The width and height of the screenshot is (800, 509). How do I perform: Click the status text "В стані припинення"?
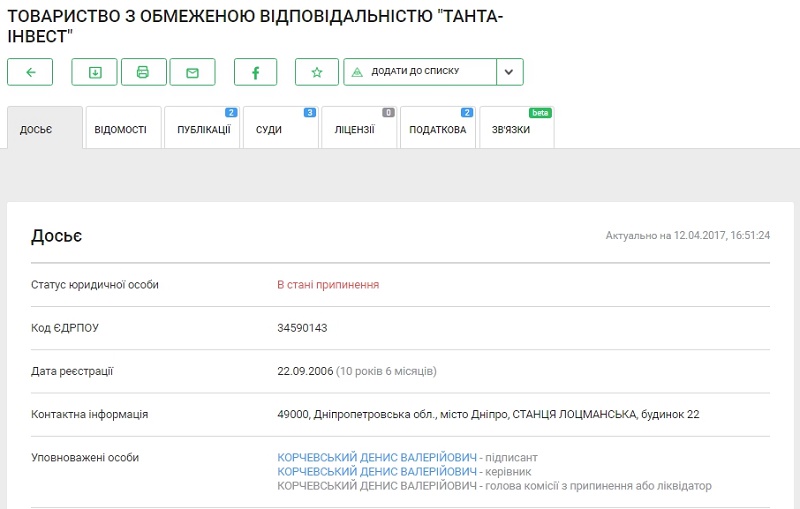click(328, 285)
